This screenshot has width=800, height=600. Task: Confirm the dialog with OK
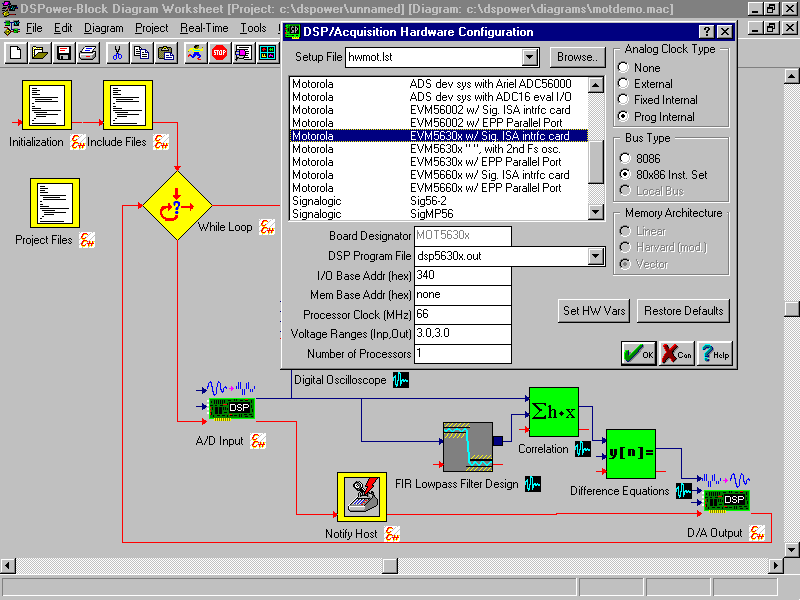(x=639, y=353)
